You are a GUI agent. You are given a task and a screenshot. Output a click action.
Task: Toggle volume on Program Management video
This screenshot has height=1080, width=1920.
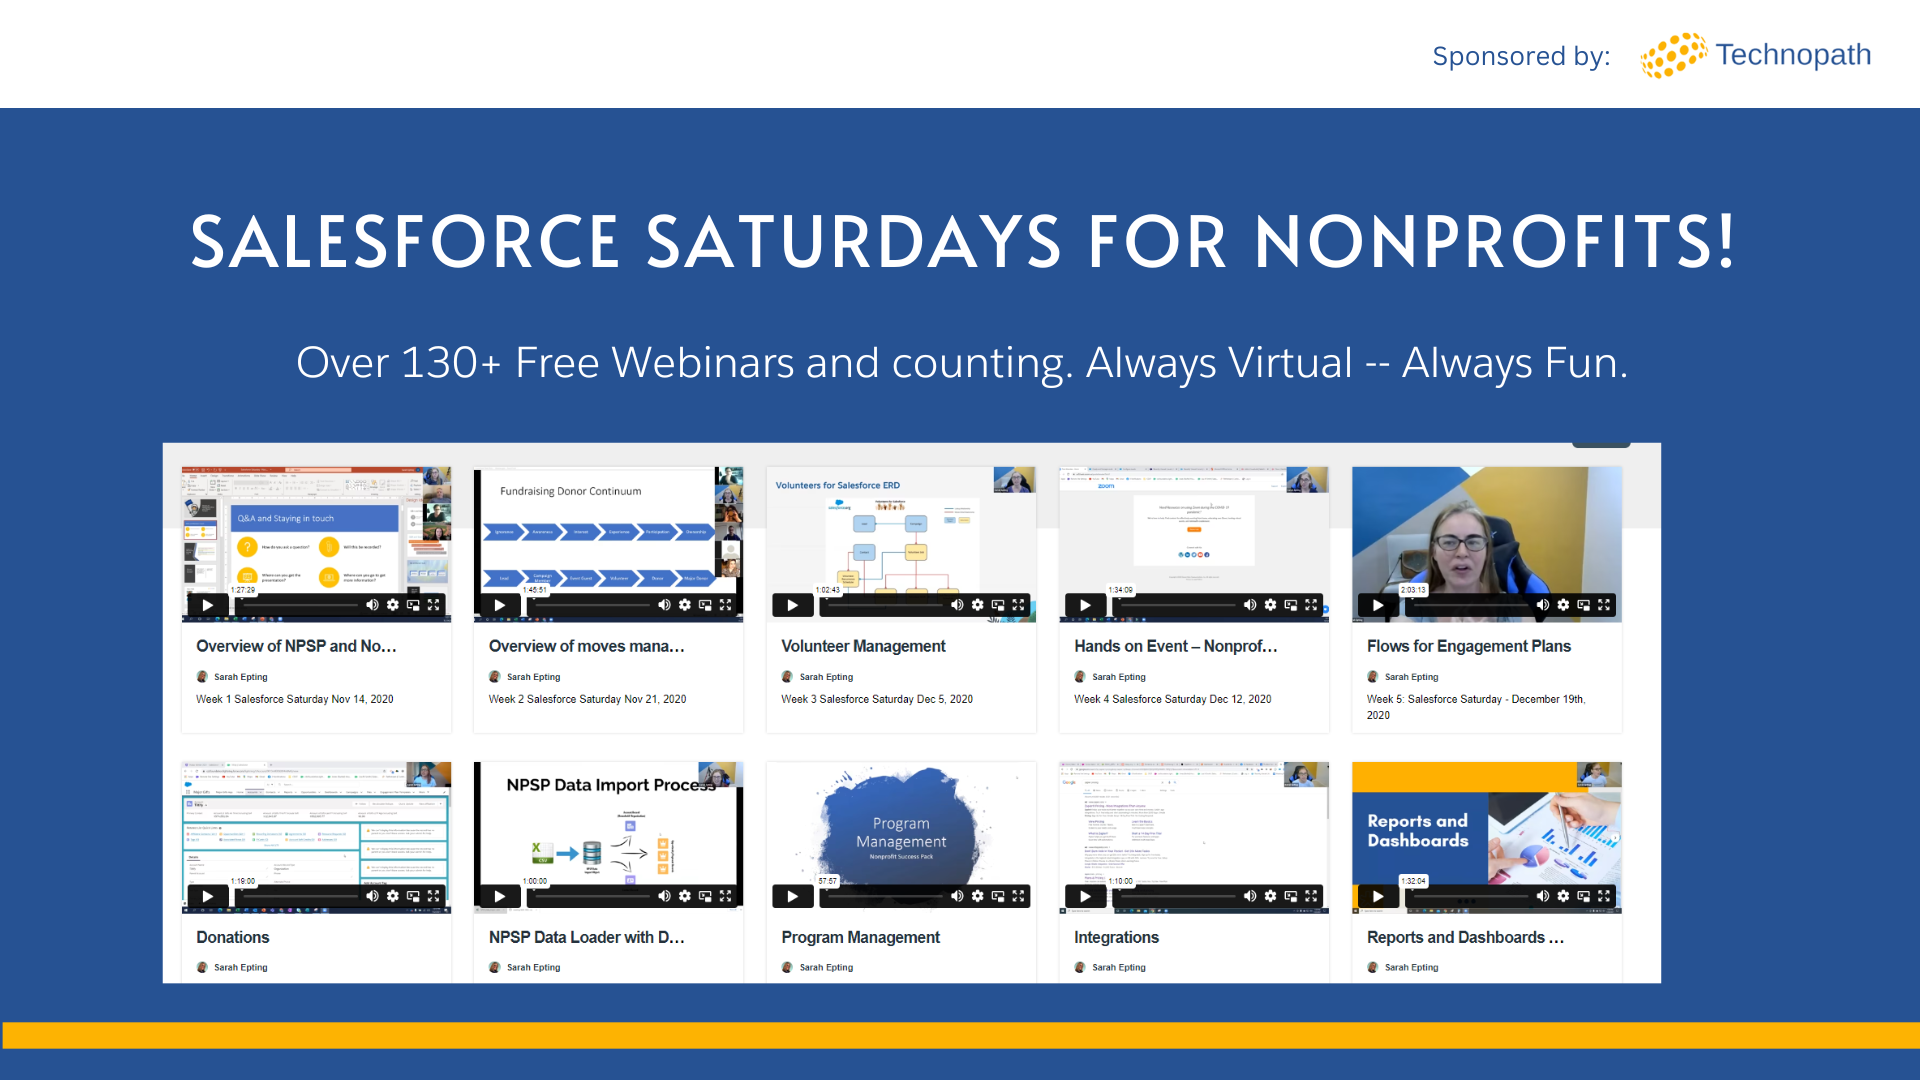(x=957, y=896)
